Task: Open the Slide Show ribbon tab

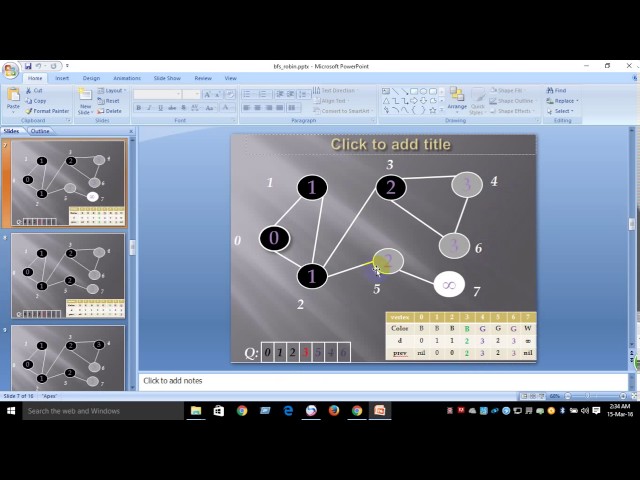Action: 167,78
